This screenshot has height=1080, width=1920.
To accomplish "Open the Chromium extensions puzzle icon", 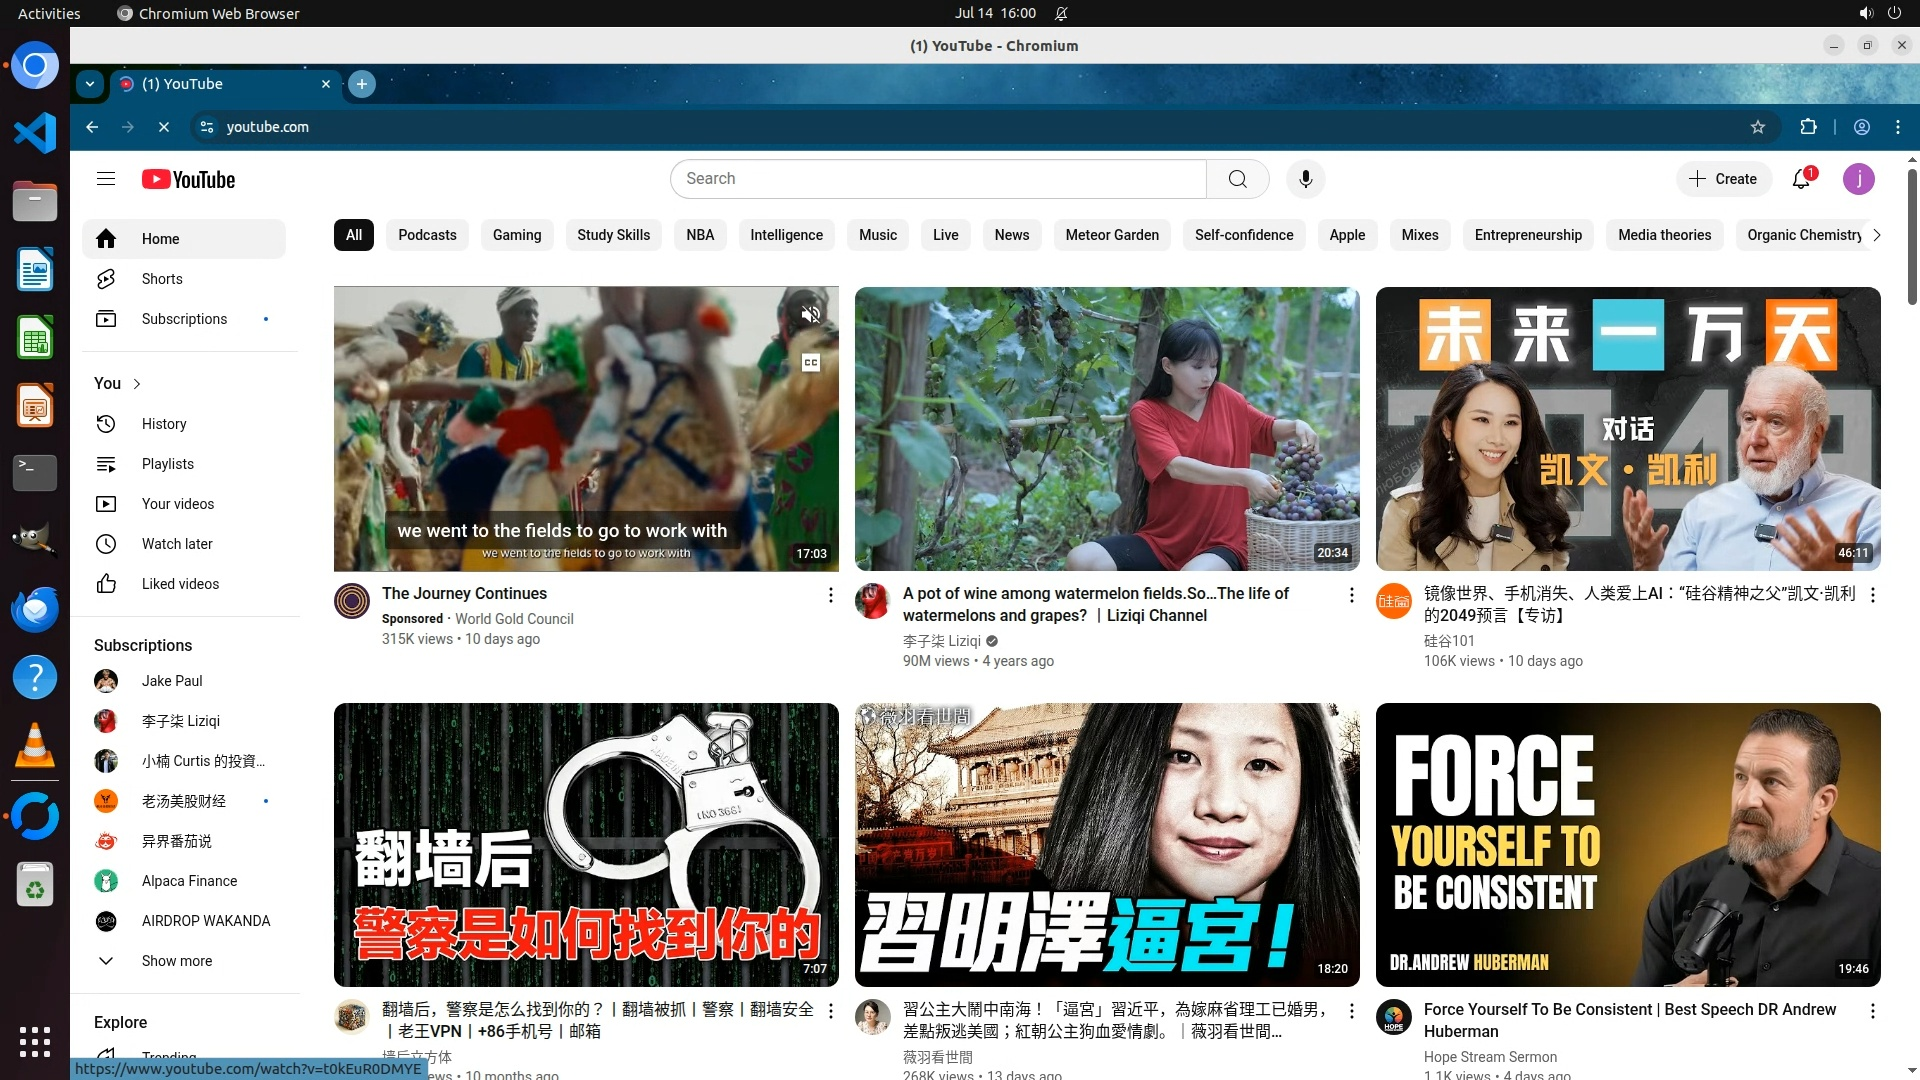I will point(1808,127).
